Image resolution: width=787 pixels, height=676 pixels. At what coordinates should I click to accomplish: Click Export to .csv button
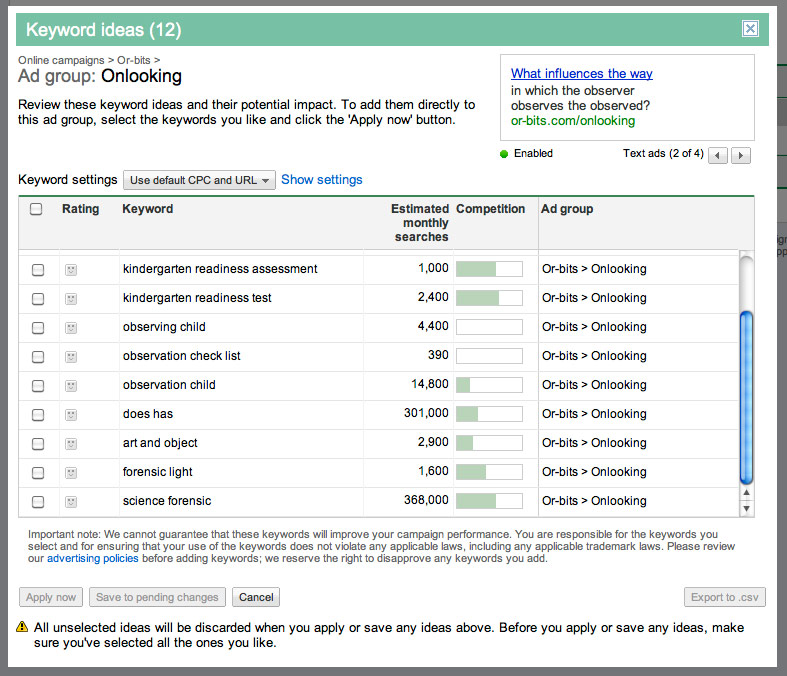pyautogui.click(x=724, y=597)
